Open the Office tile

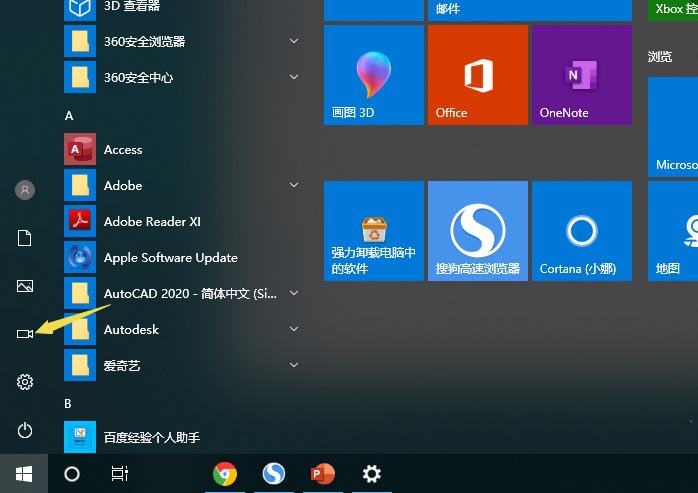coord(478,75)
